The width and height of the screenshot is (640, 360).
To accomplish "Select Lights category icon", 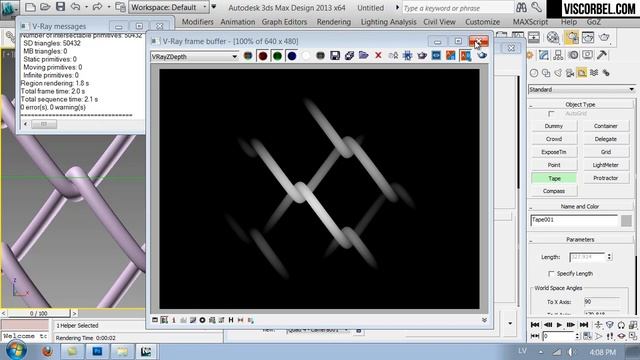I will pos(558,73).
